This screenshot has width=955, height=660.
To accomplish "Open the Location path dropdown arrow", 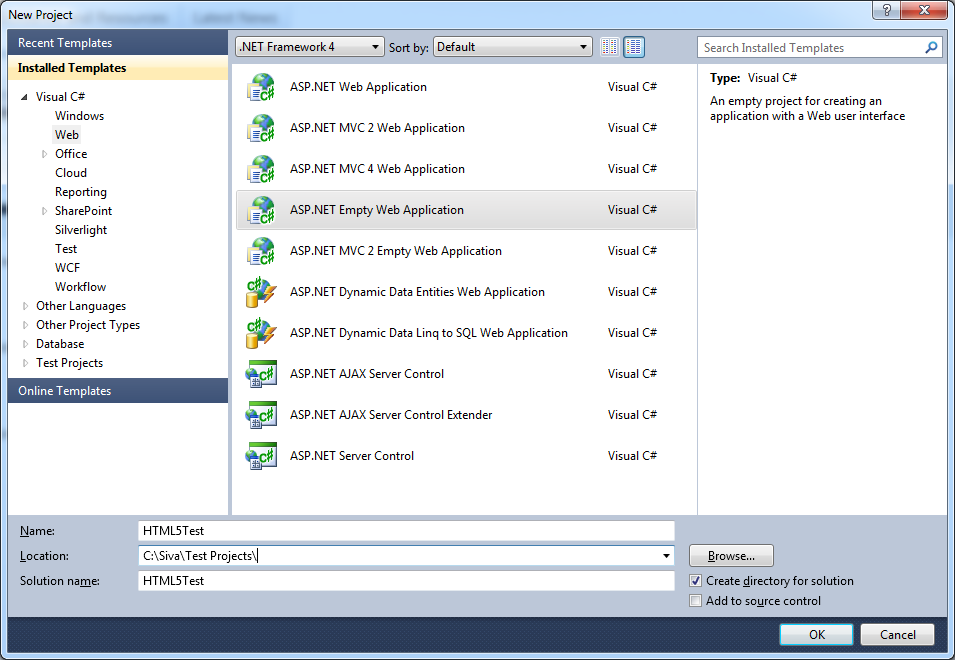I will pos(666,556).
